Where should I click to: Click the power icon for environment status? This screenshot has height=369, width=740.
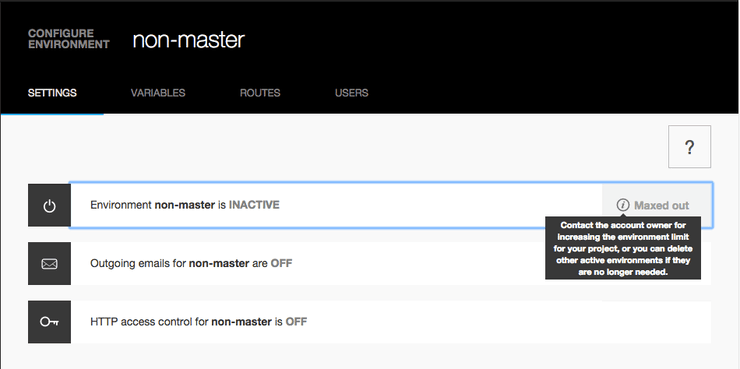pyautogui.click(x=50, y=206)
